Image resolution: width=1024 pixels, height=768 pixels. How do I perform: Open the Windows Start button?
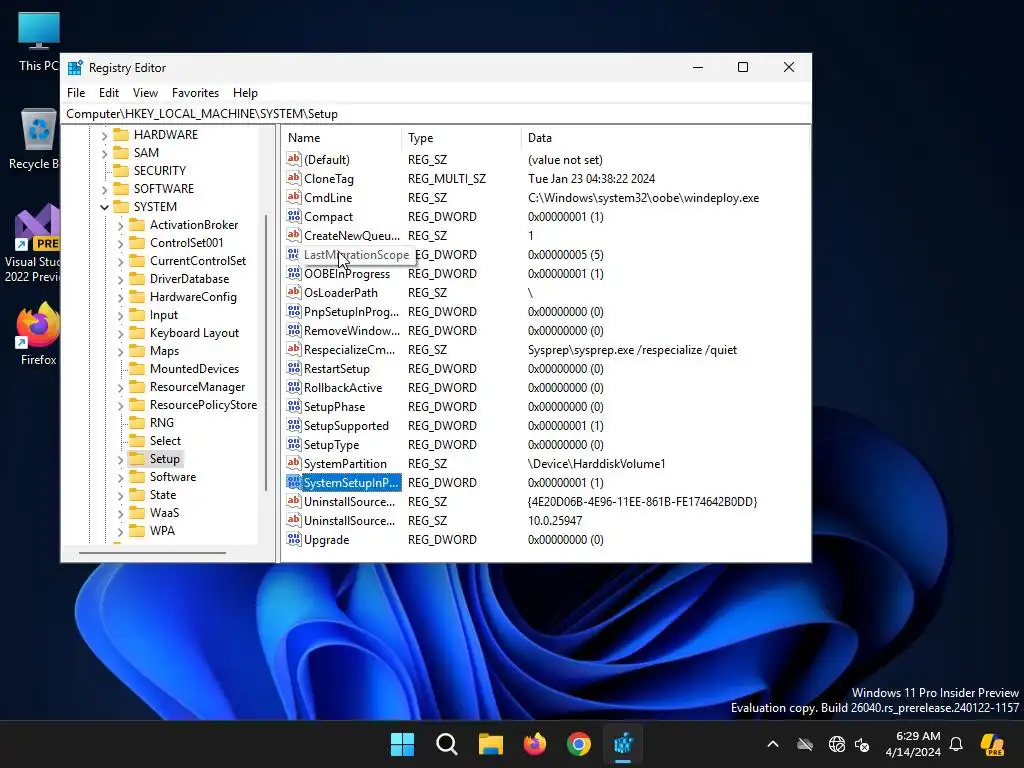[402, 744]
